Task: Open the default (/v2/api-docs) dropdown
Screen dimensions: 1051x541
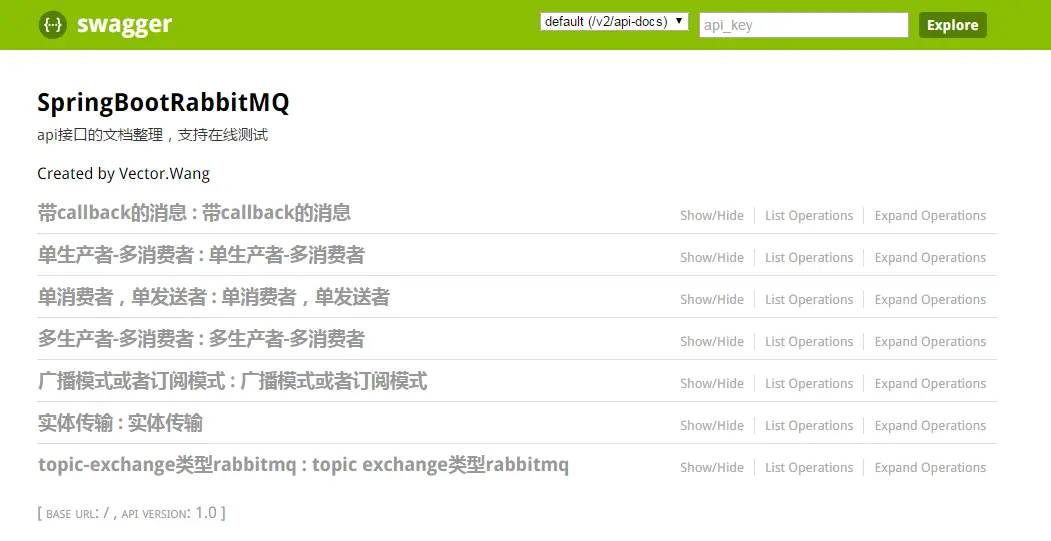Action: coord(614,21)
